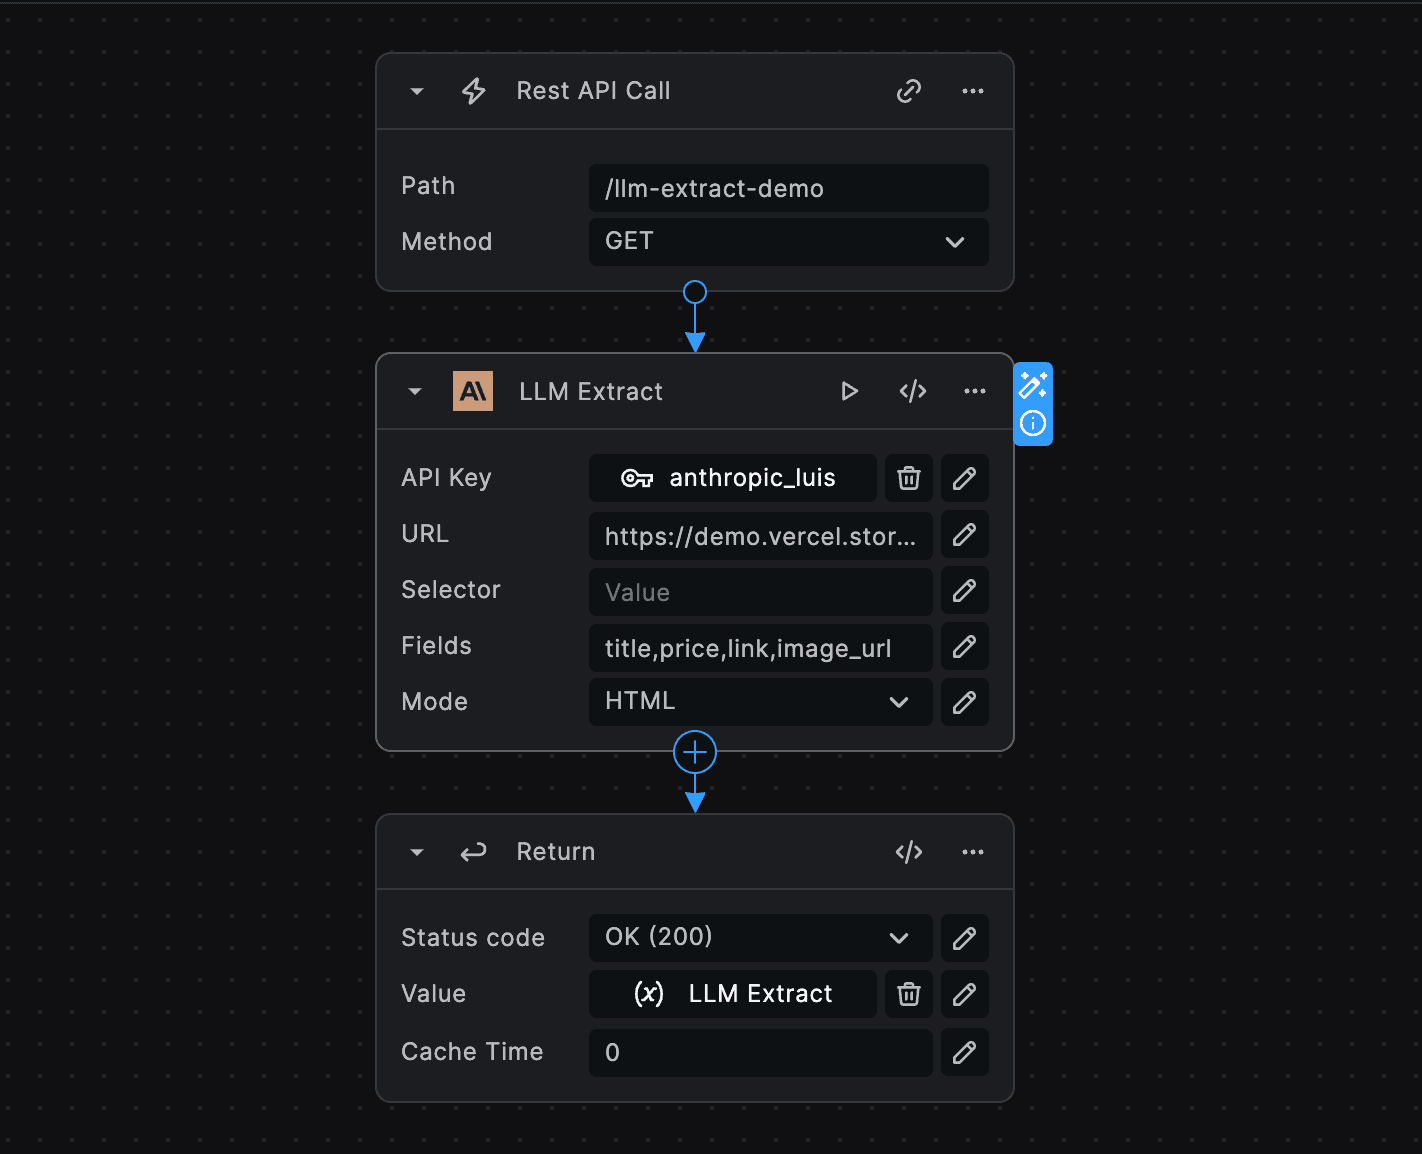Select the LLM Extract variable chip in Value

(733, 993)
